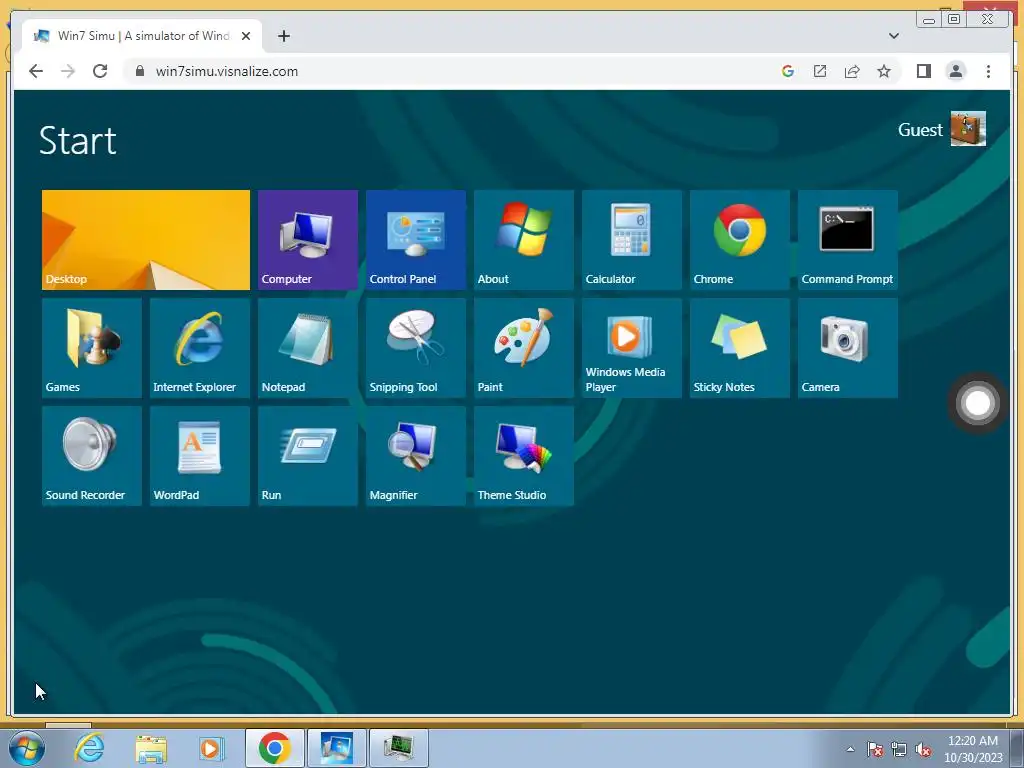Bookmark this tab with star icon

point(884,71)
